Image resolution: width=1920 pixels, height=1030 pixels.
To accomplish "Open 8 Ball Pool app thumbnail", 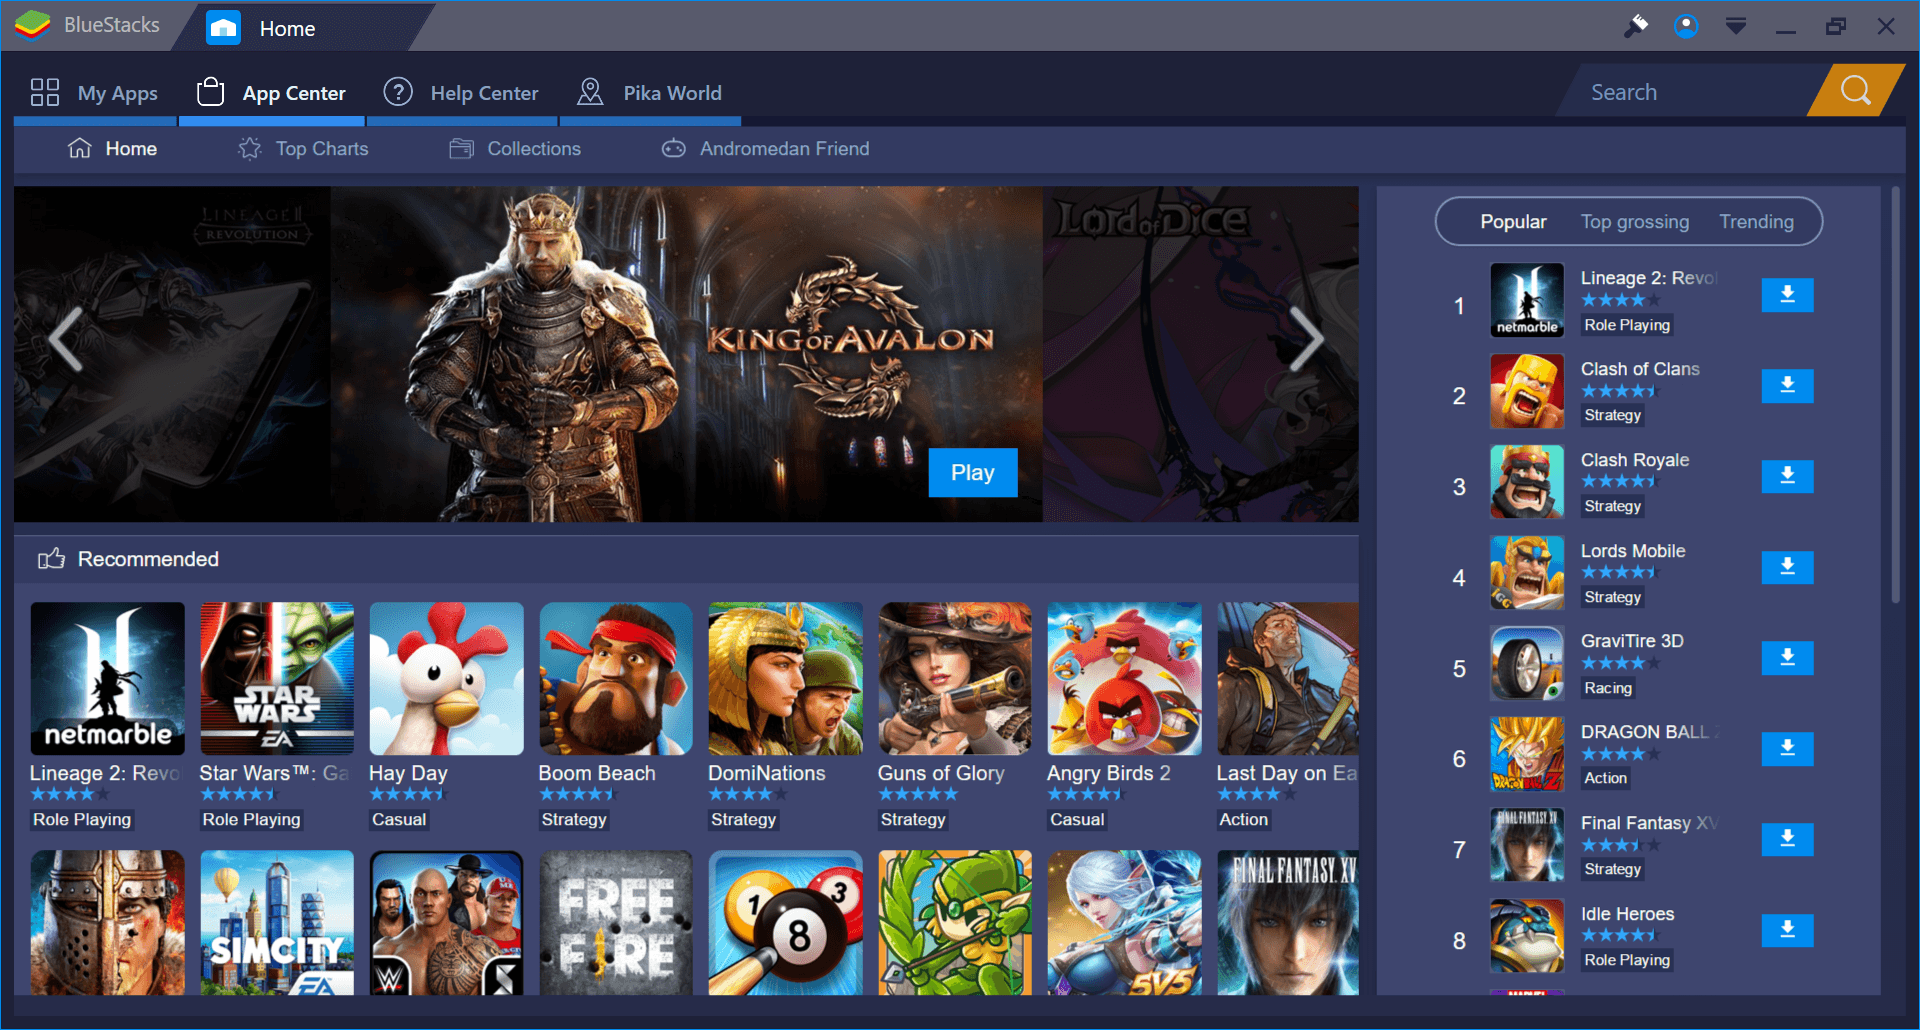I will [785, 922].
